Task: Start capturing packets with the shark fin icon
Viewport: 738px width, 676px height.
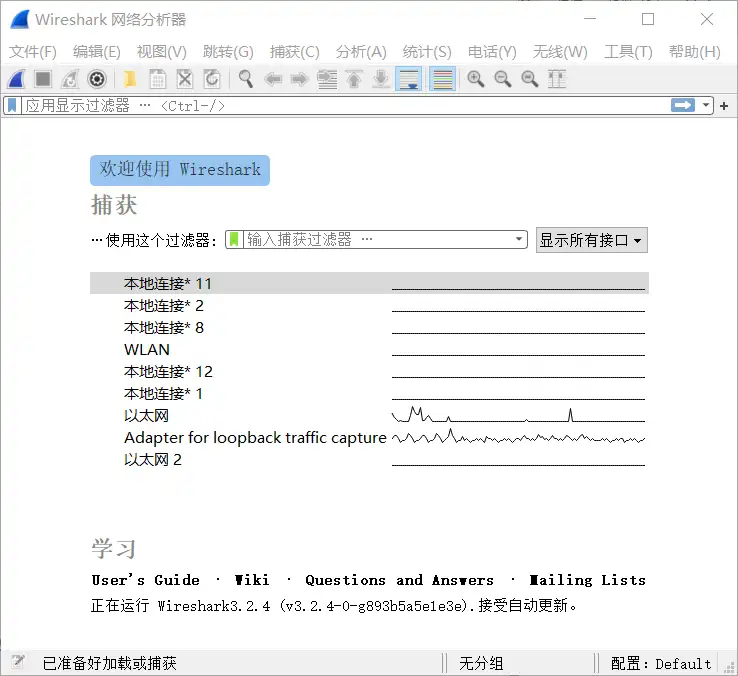Action: click(x=16, y=79)
